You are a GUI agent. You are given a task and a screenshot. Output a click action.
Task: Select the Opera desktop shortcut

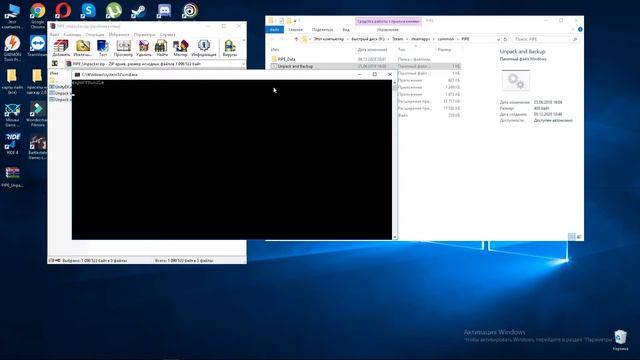[x=63, y=11]
